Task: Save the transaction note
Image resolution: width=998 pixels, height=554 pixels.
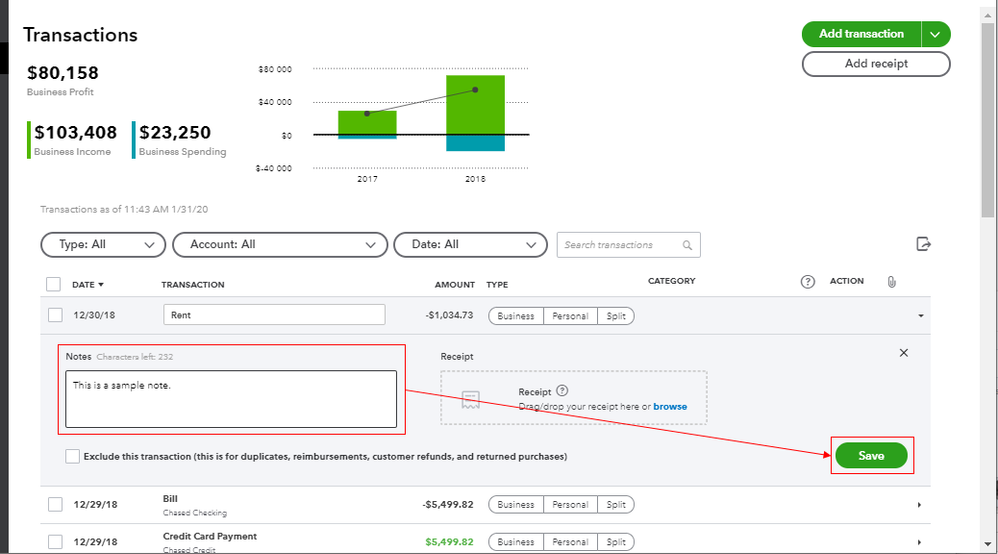Action: (x=871, y=455)
